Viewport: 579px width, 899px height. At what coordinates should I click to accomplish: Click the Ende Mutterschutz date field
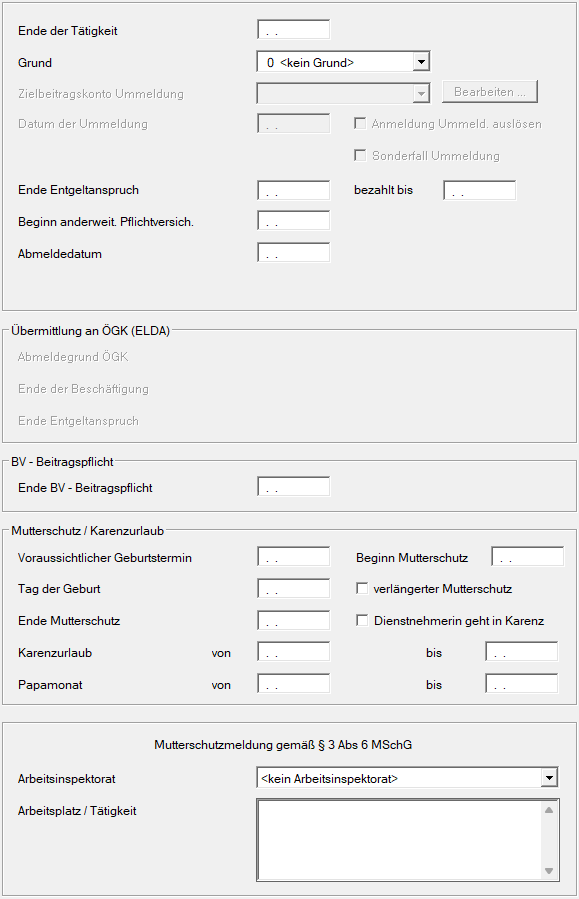point(294,620)
